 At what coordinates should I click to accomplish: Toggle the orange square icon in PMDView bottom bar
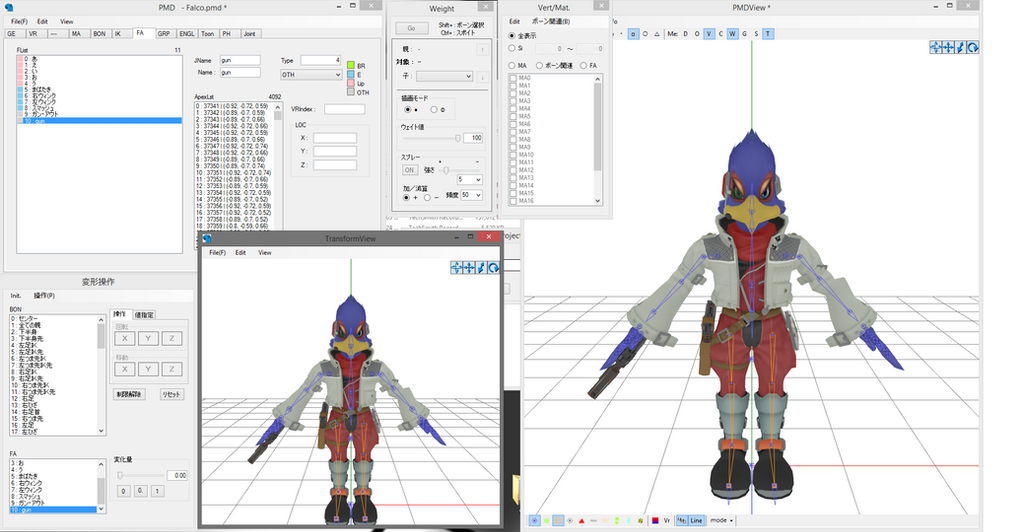coord(558,520)
